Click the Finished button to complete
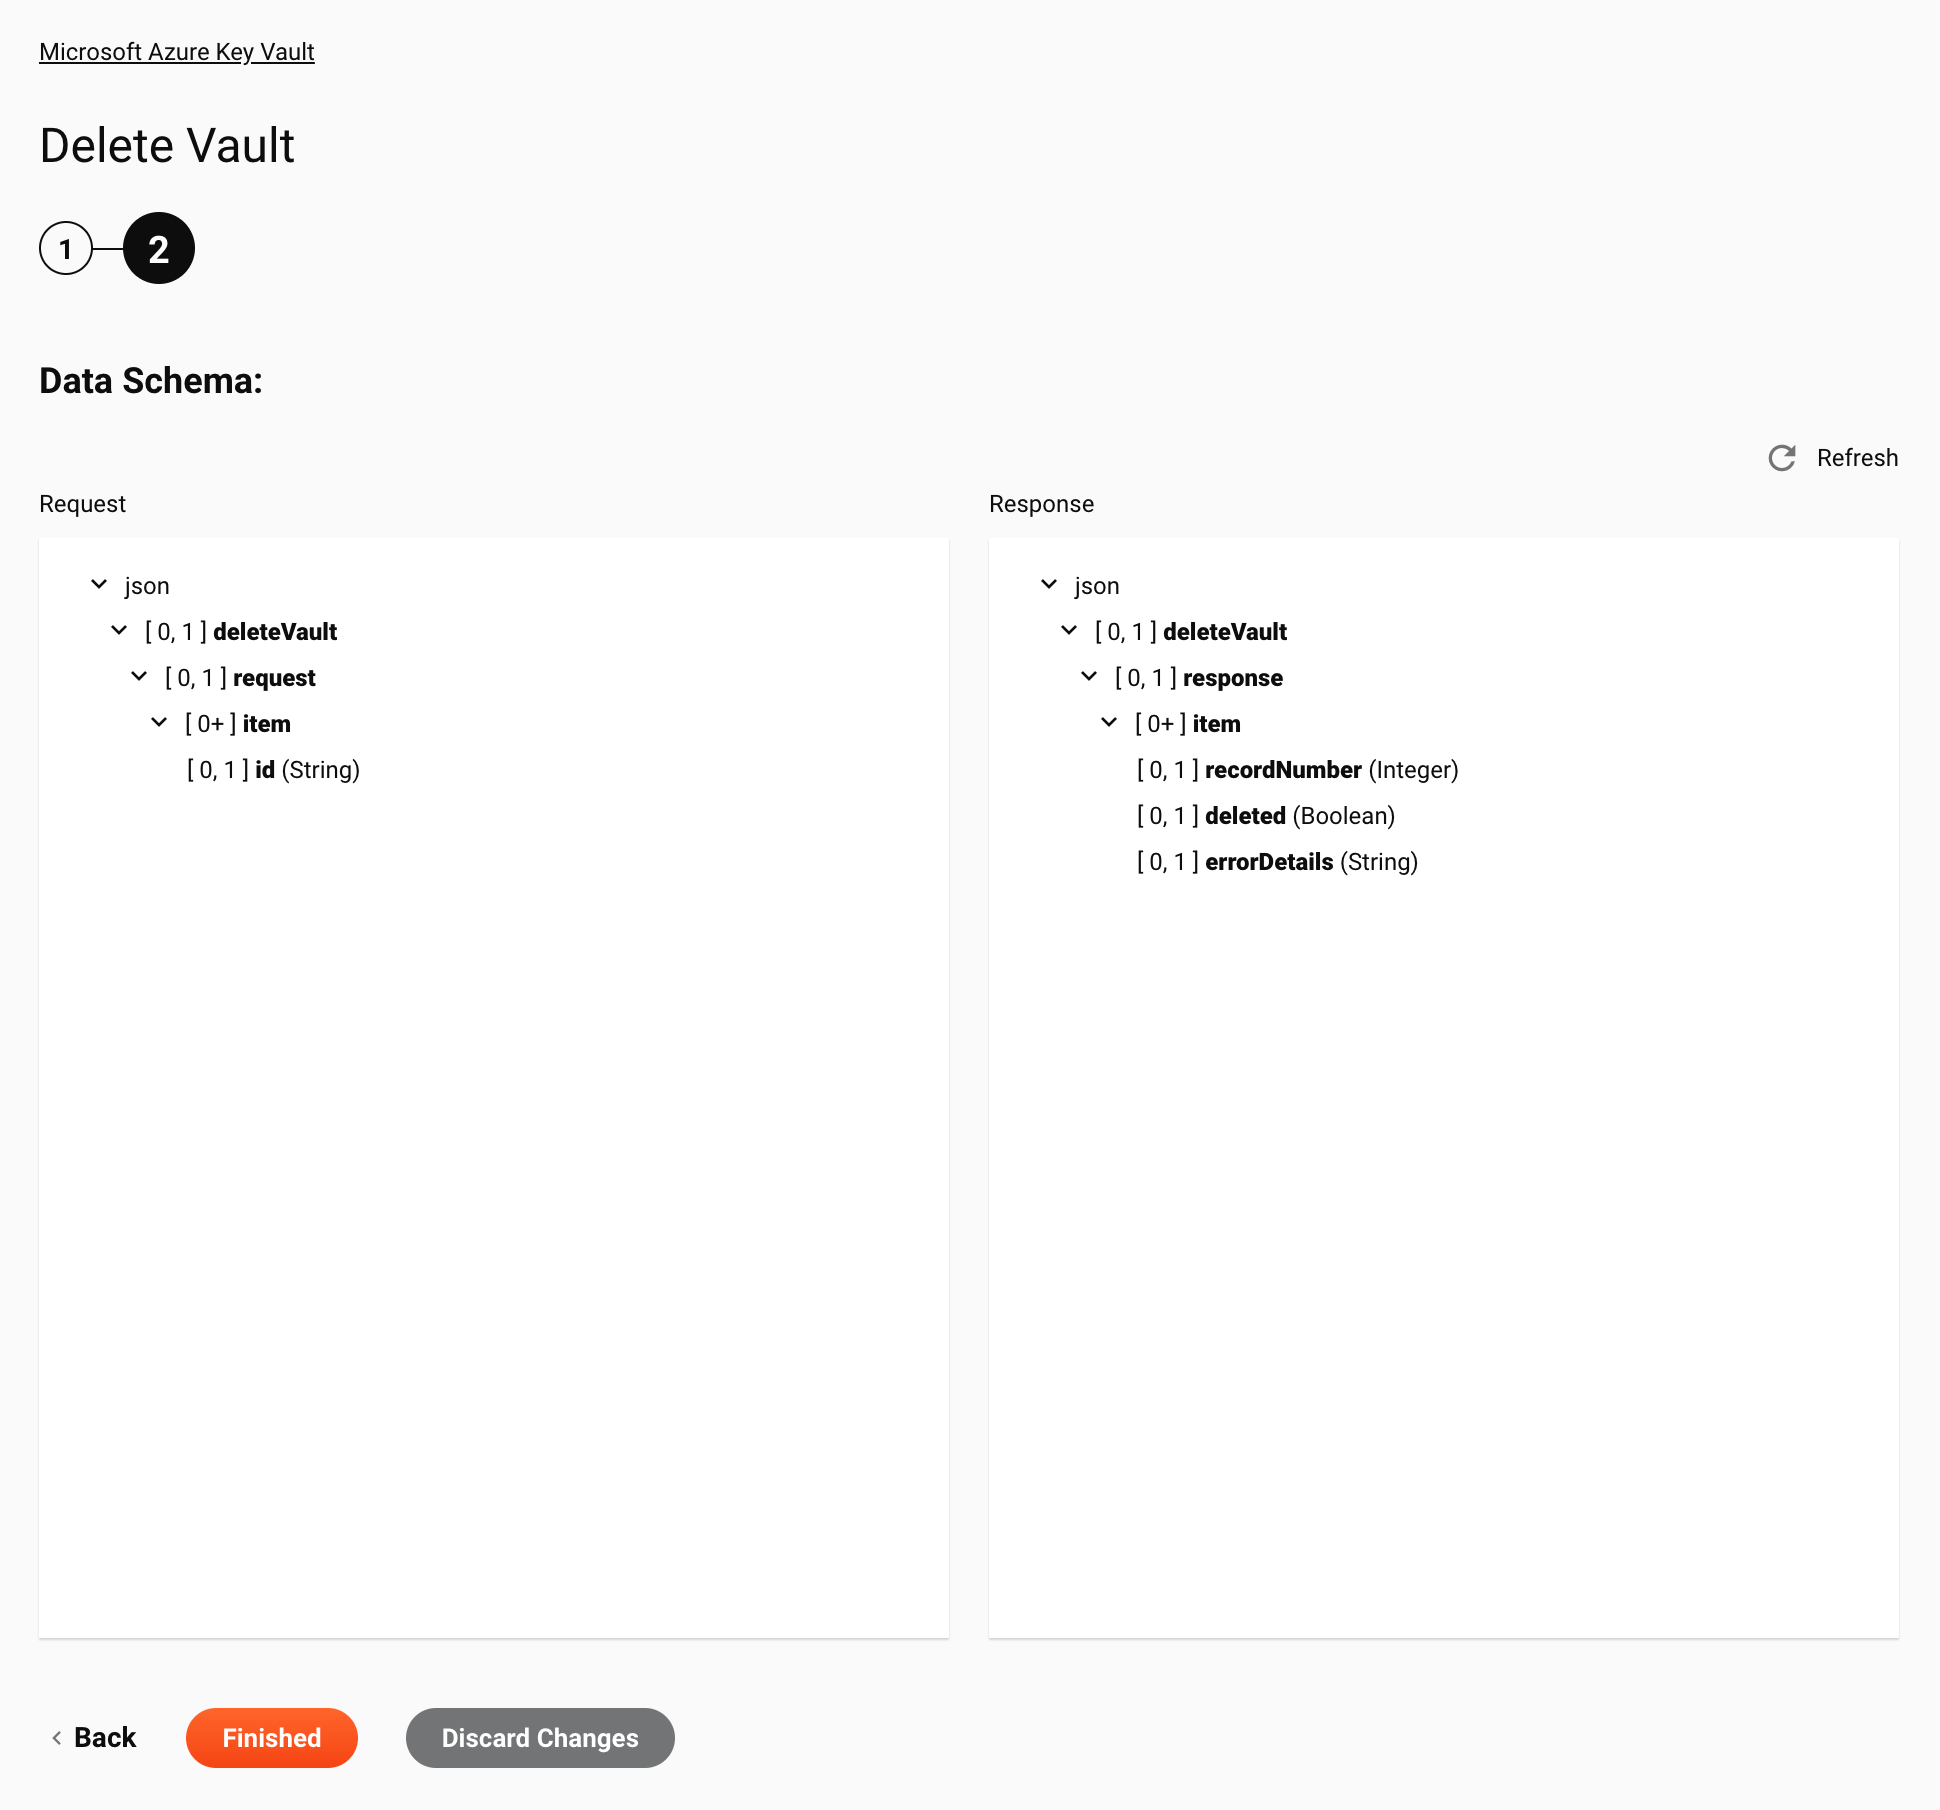 271,1739
